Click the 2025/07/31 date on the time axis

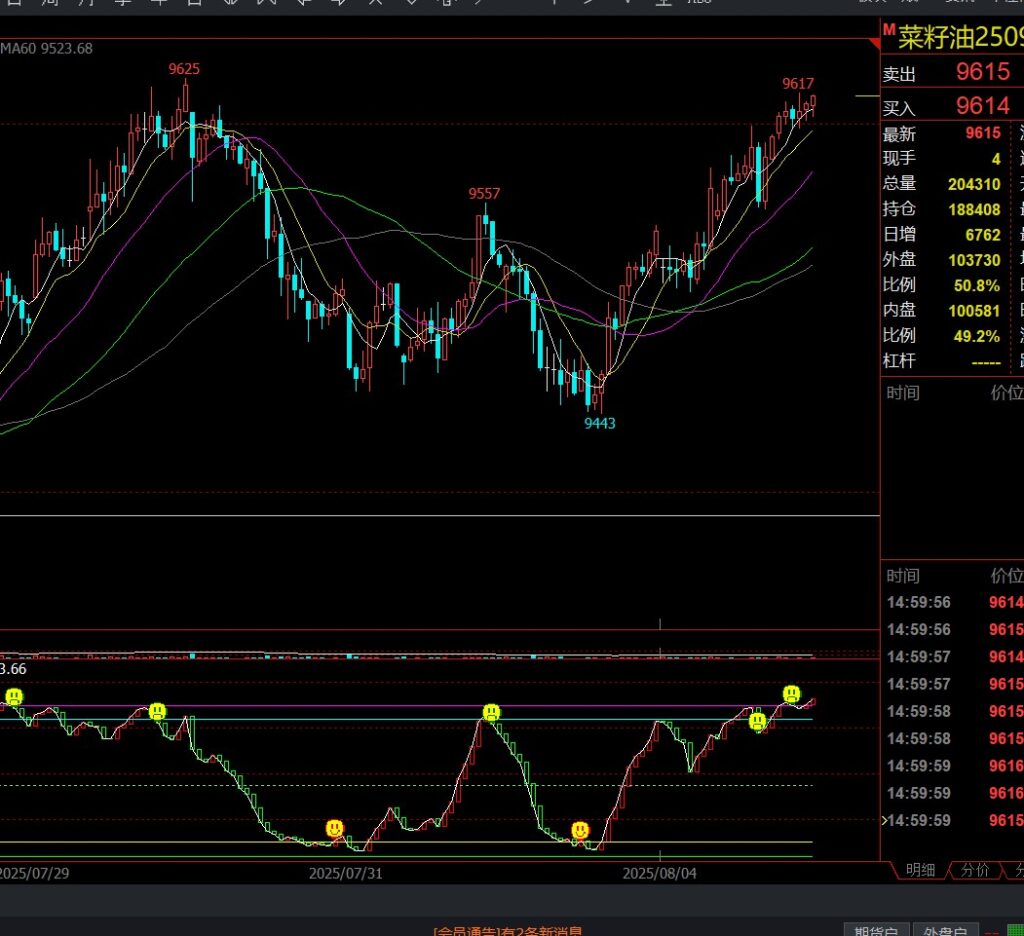click(345, 873)
